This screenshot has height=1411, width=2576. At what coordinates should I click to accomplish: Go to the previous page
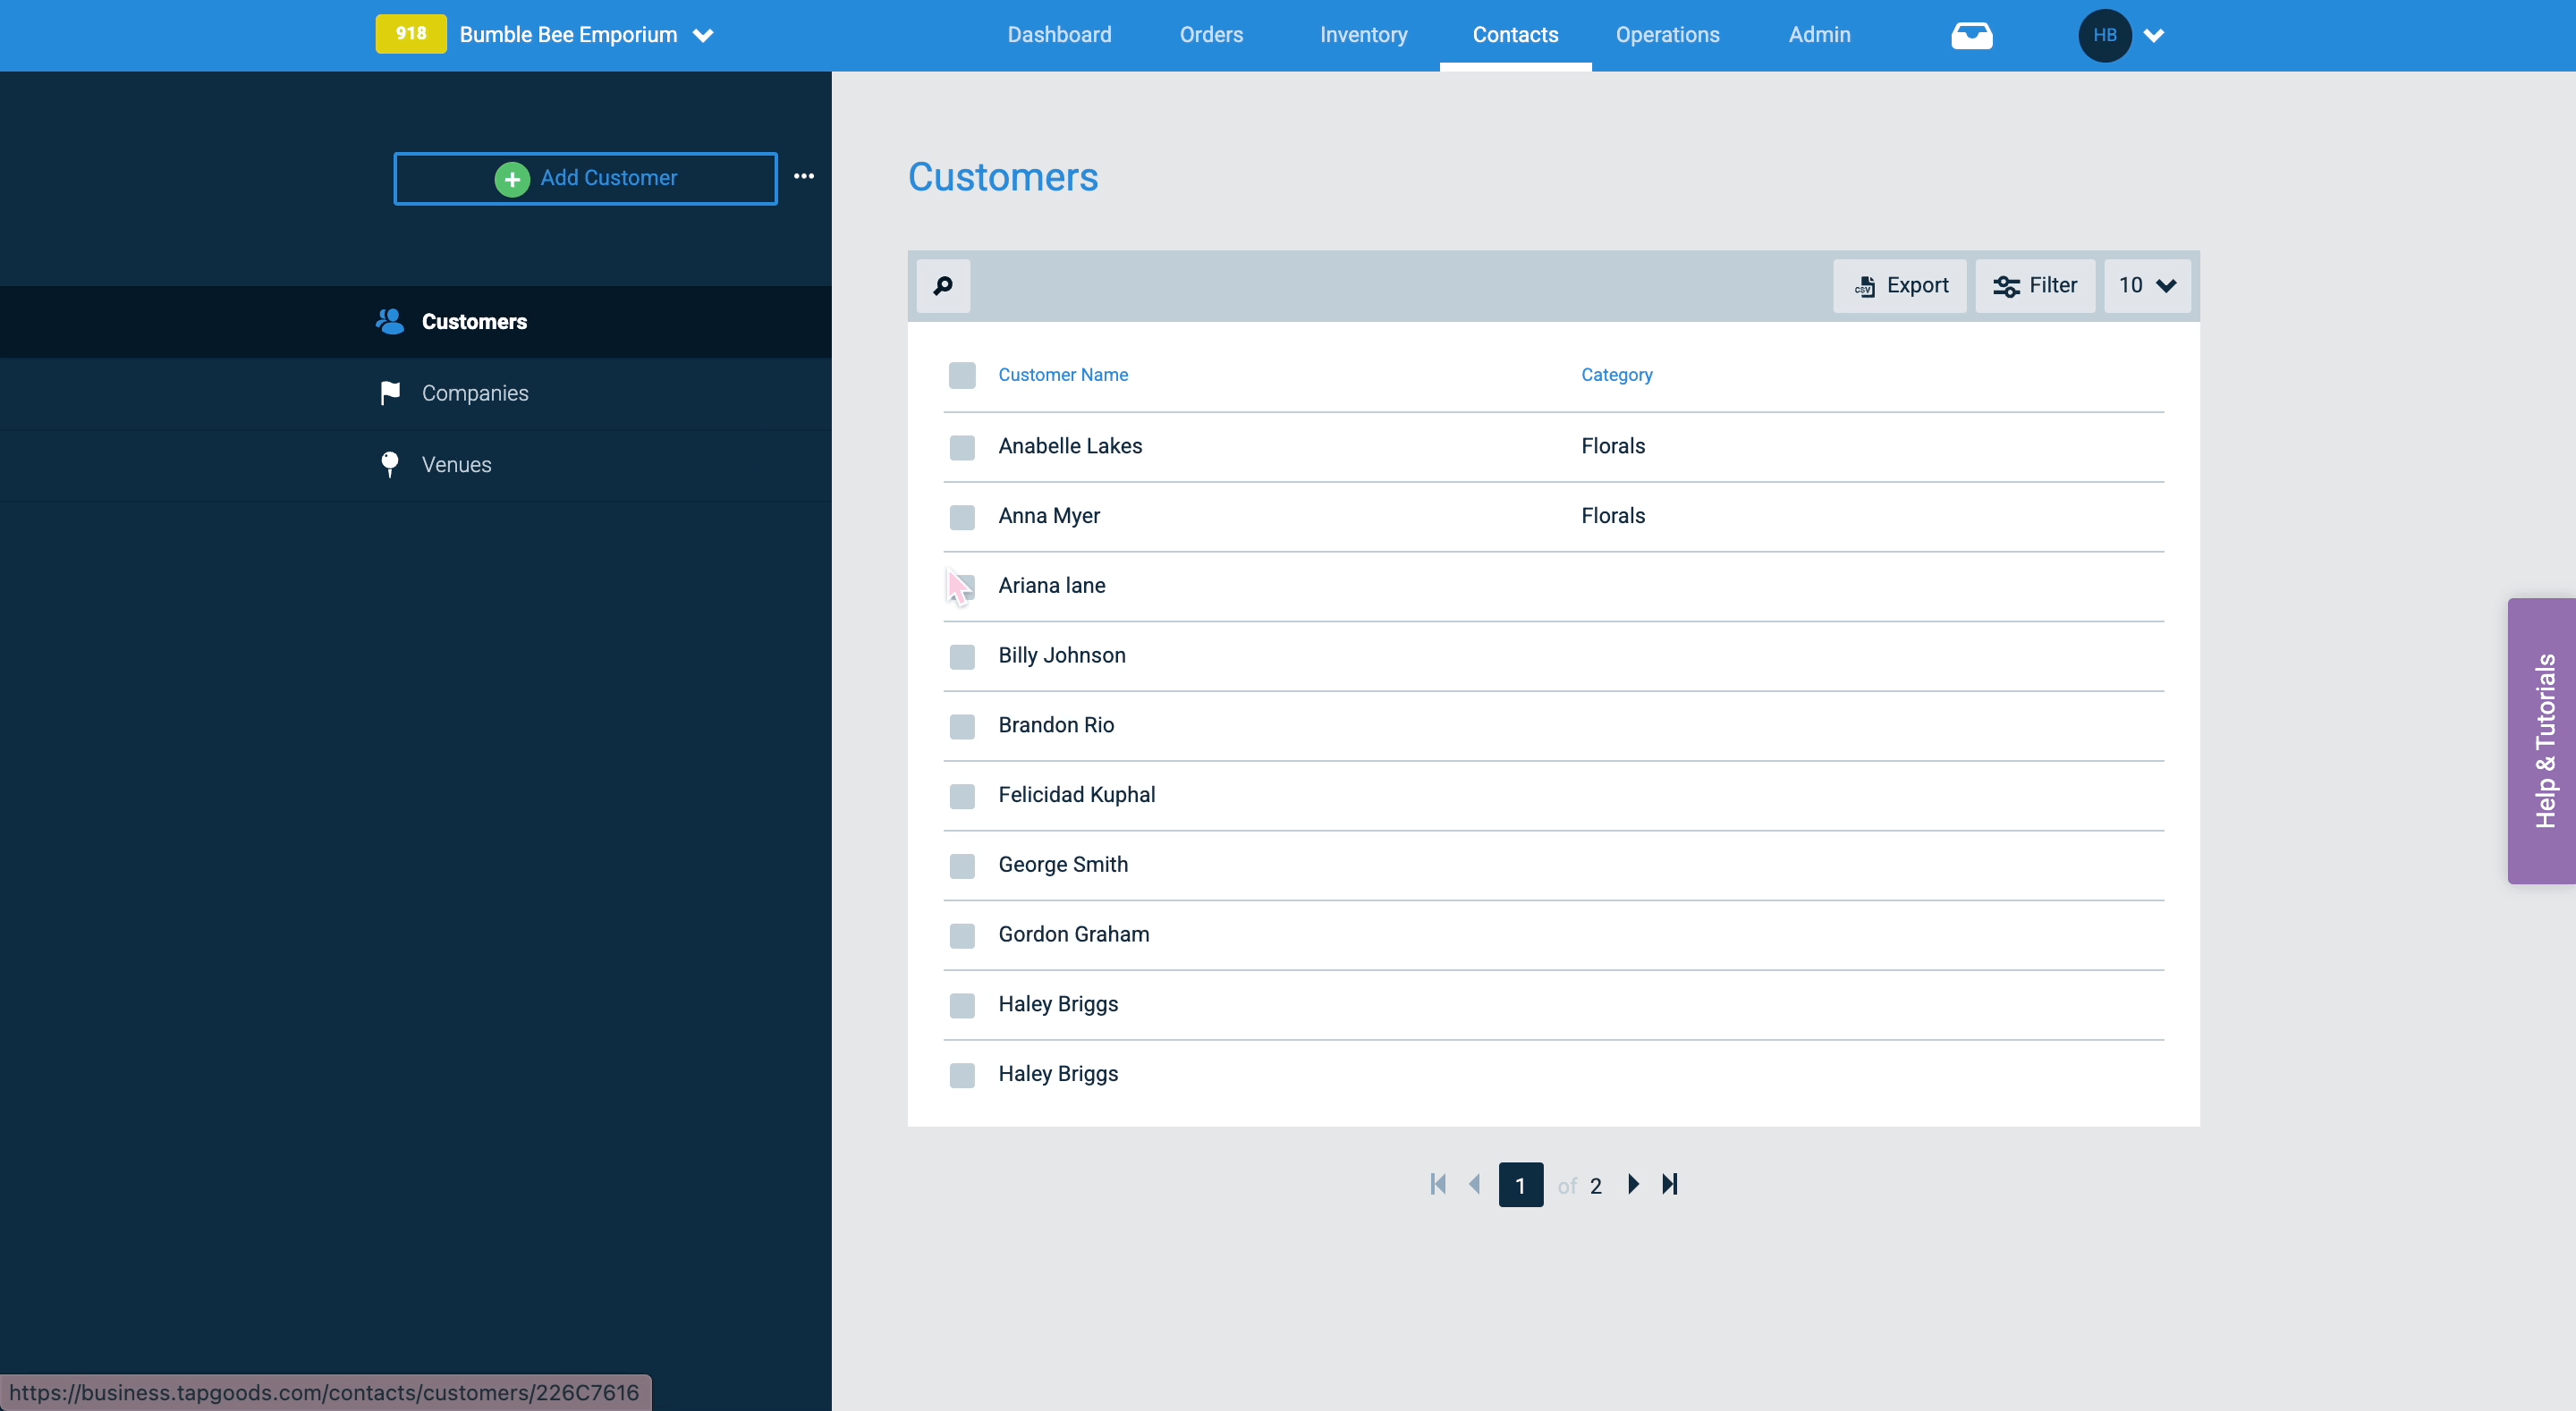(1474, 1184)
